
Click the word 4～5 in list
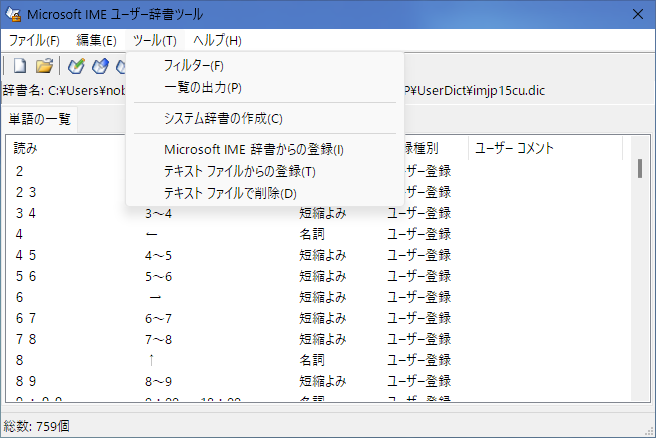click(x=159, y=256)
